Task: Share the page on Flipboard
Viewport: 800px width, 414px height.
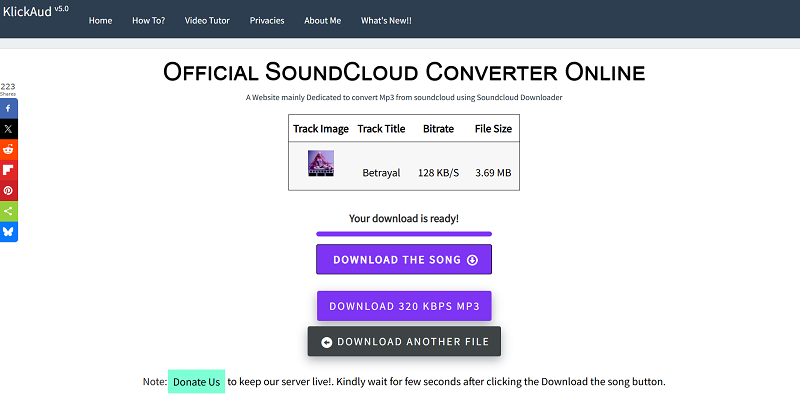Action: point(9,170)
